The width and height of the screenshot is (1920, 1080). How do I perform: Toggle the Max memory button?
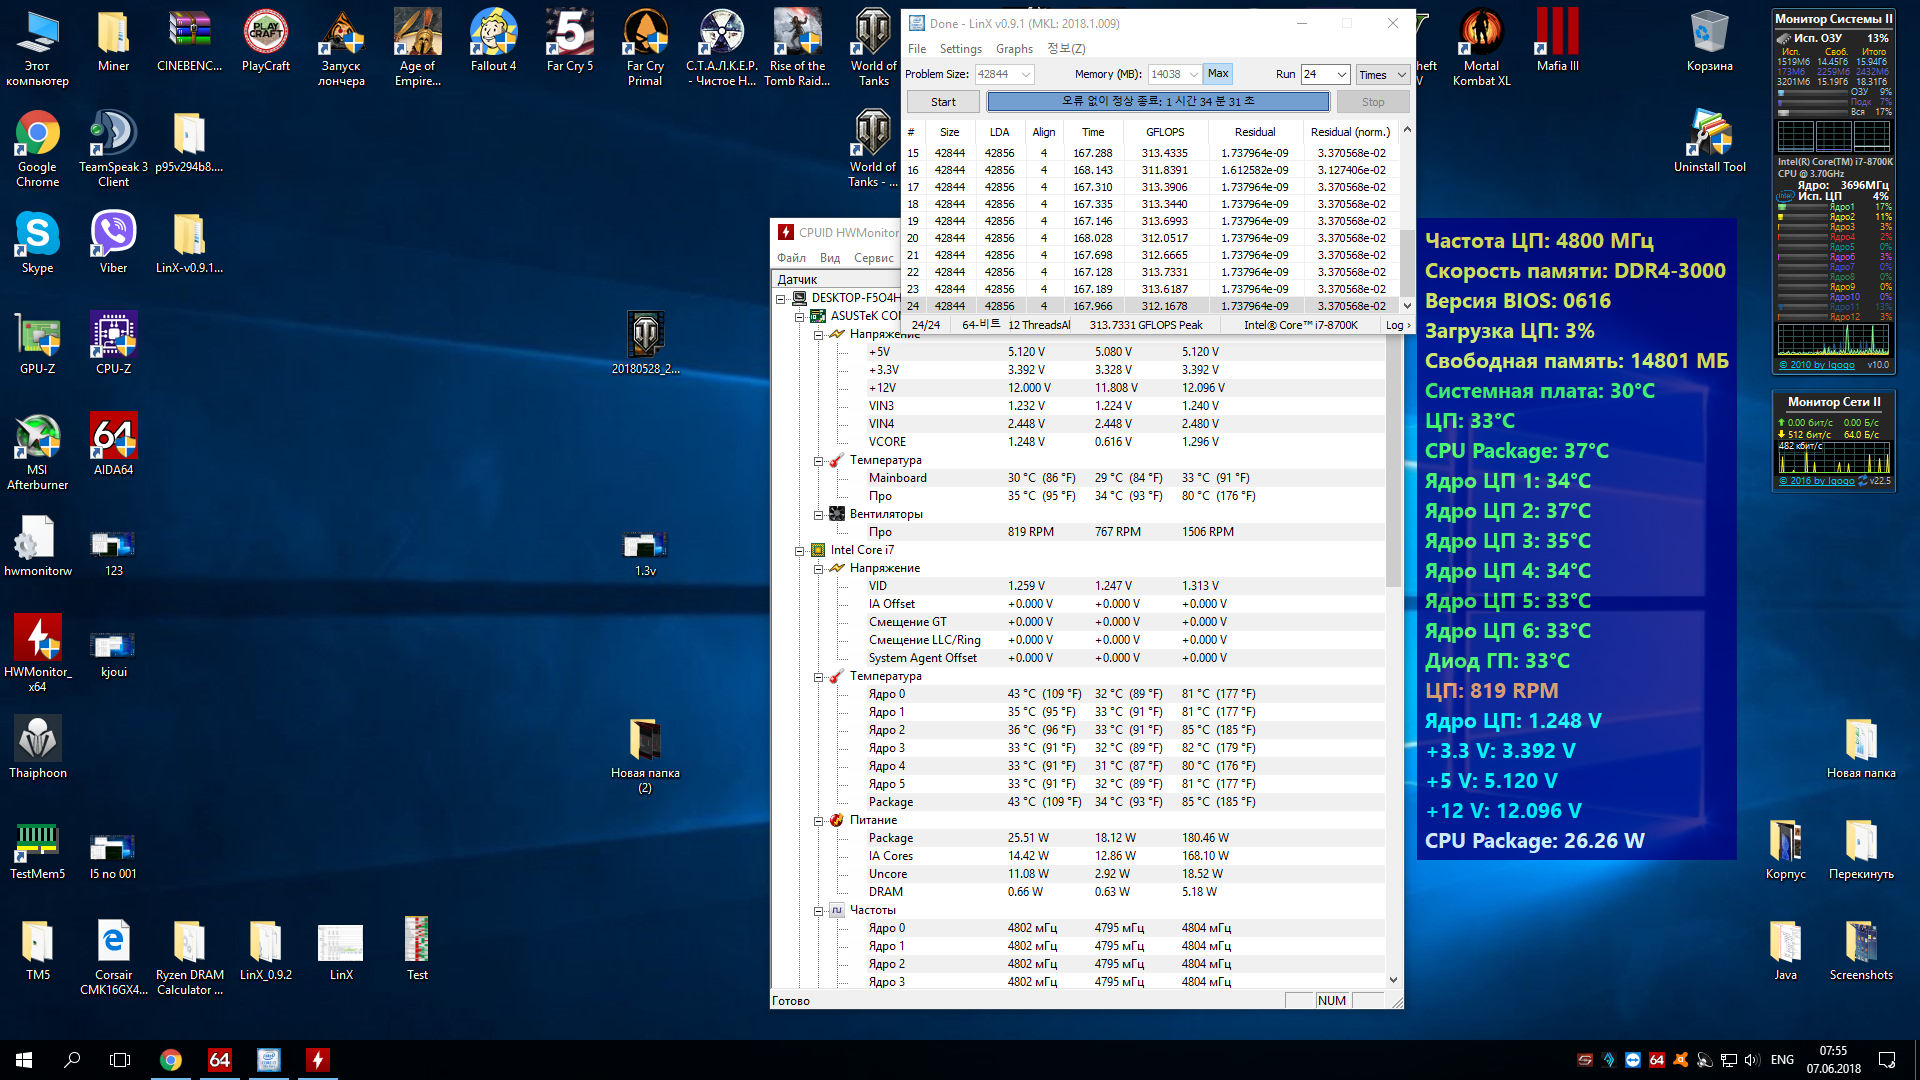pyautogui.click(x=1217, y=74)
